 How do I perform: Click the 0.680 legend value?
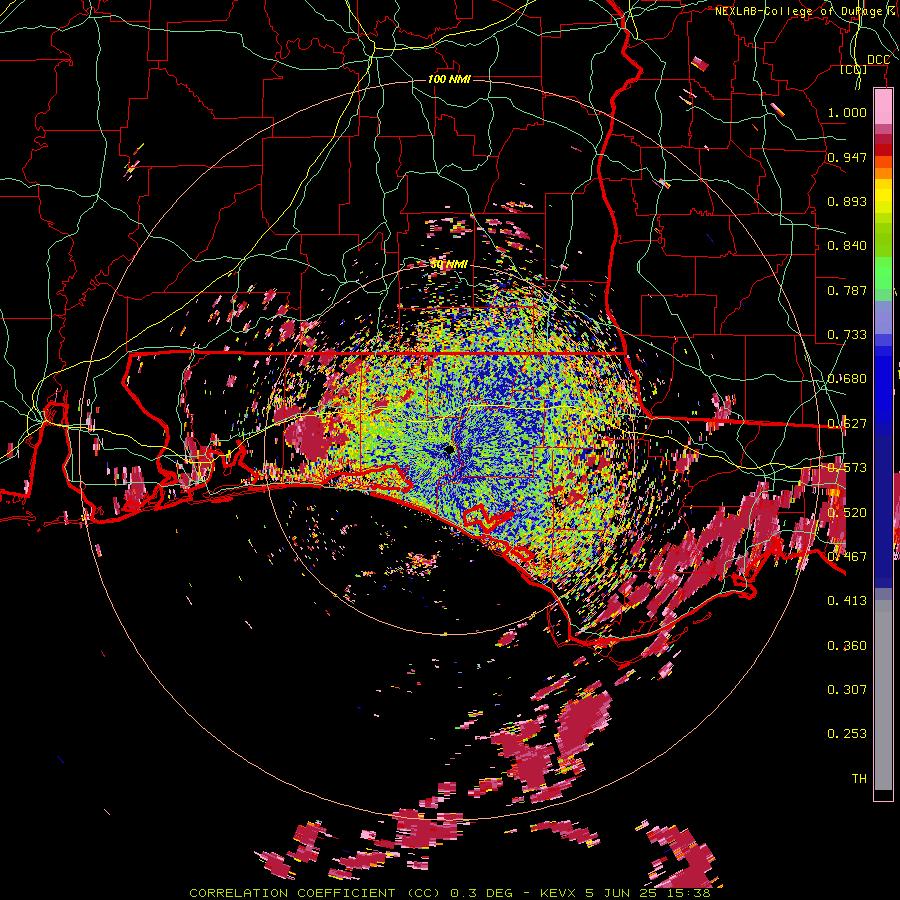click(x=847, y=379)
